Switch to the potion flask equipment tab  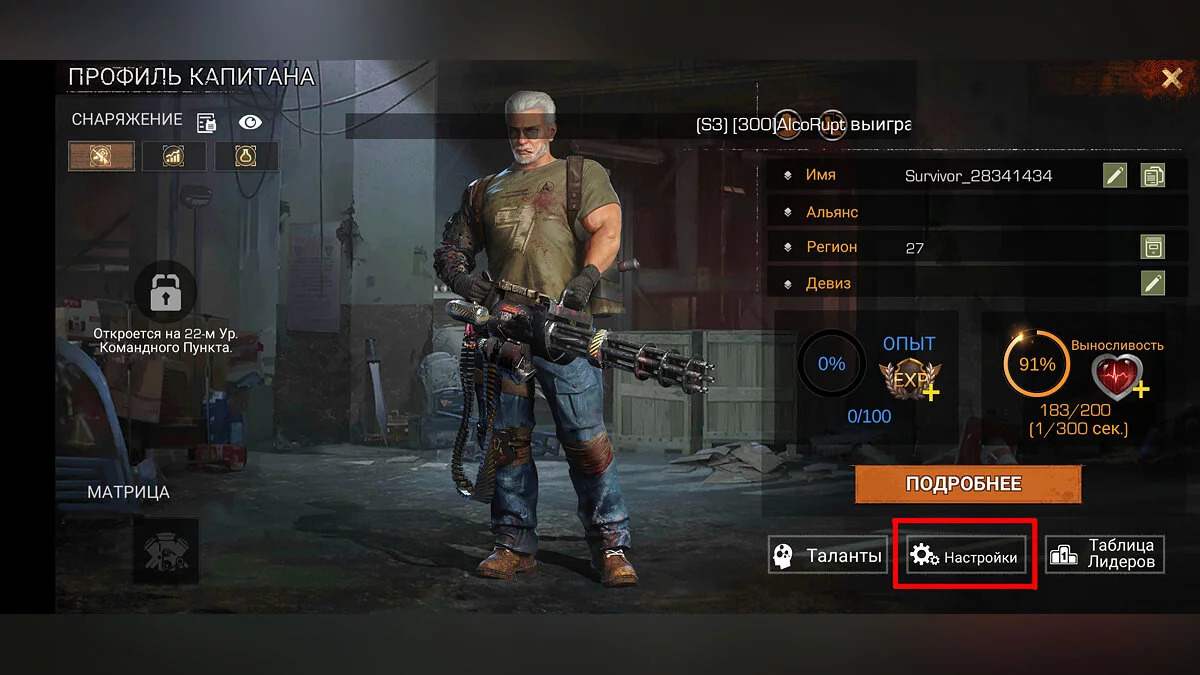[244, 155]
